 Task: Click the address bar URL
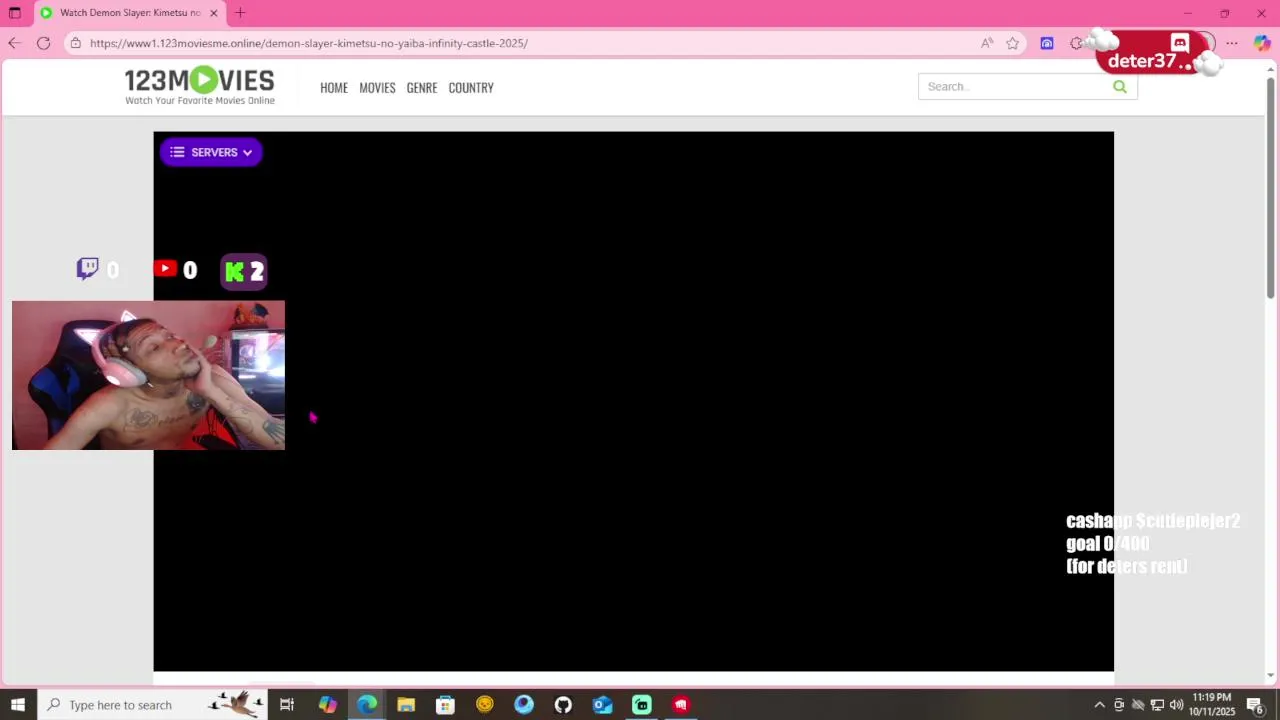point(309,43)
